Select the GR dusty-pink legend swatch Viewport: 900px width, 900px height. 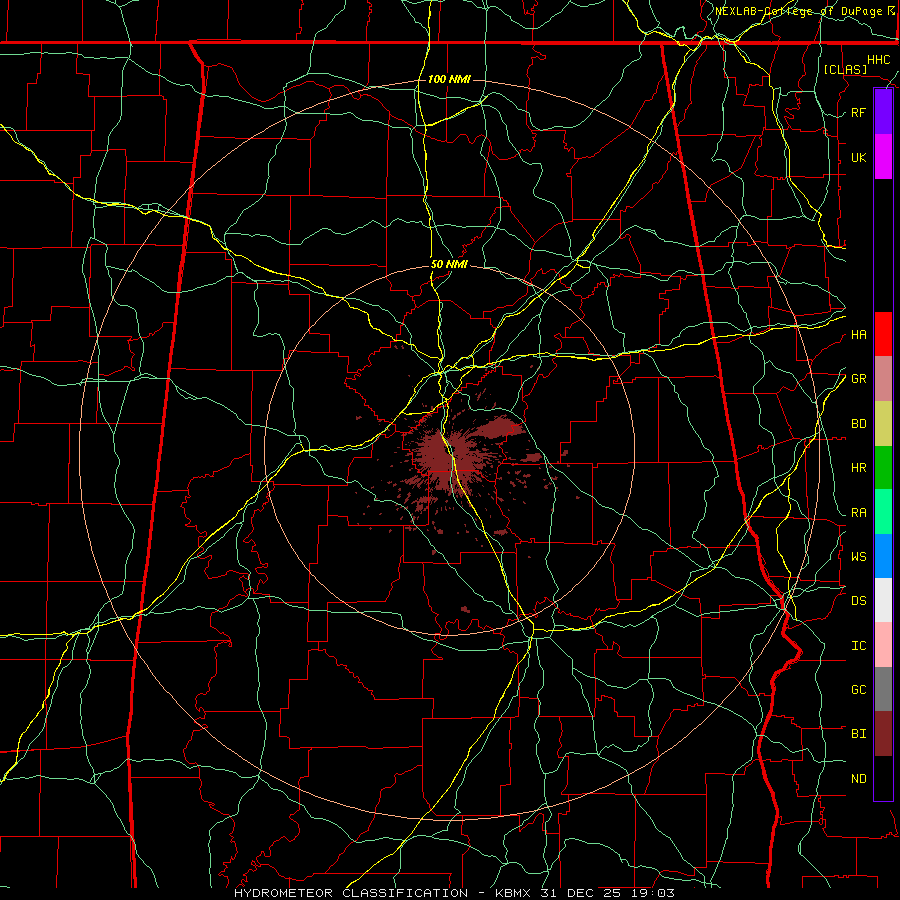(883, 379)
